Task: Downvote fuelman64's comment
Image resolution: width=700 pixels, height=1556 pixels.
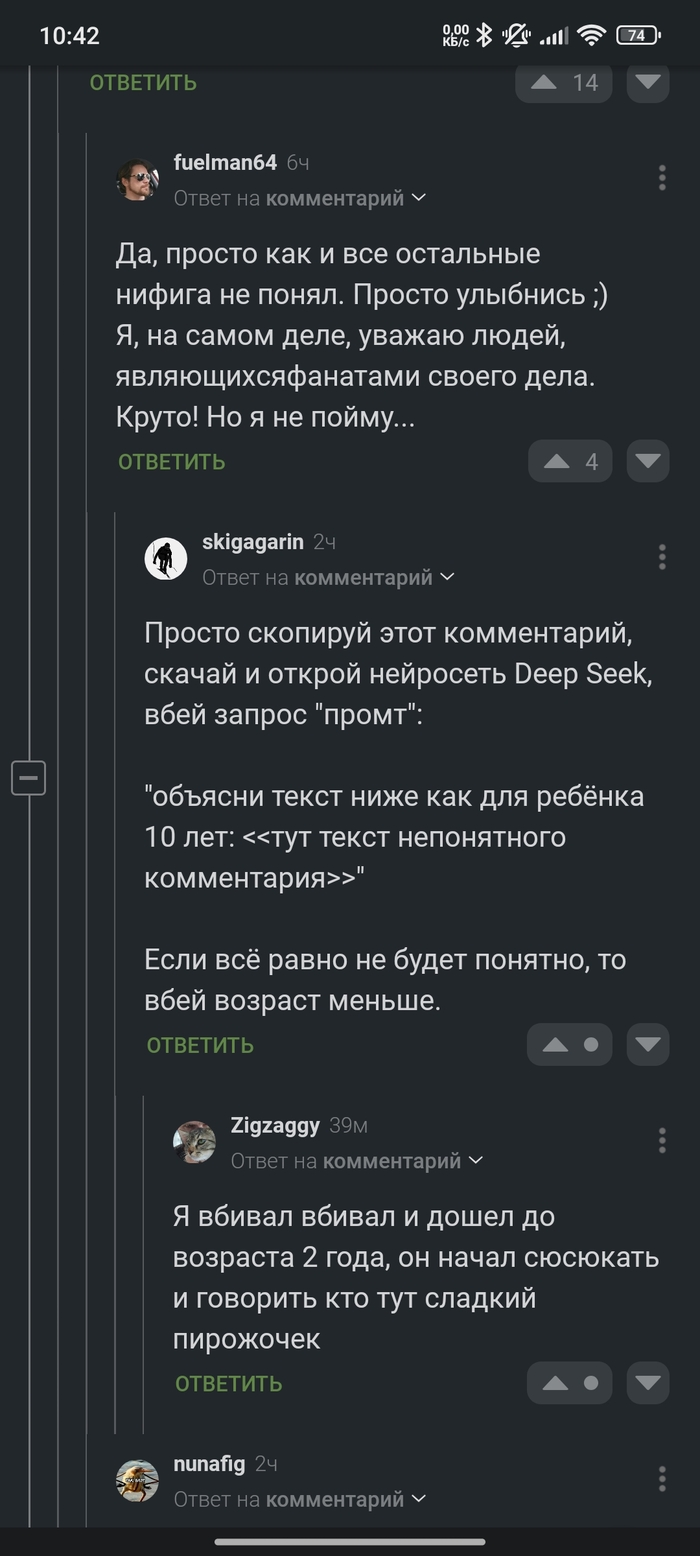Action: [x=648, y=461]
